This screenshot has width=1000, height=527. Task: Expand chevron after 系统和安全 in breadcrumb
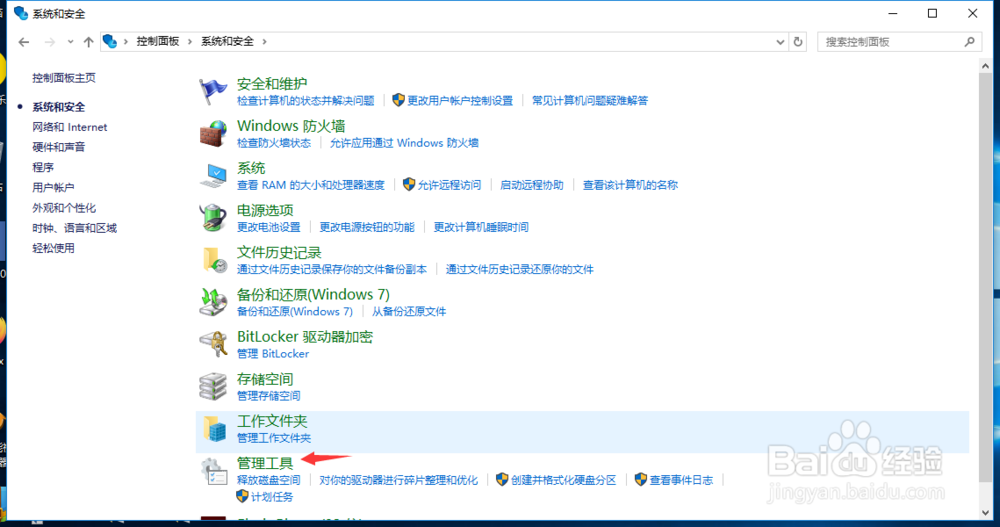coord(264,41)
